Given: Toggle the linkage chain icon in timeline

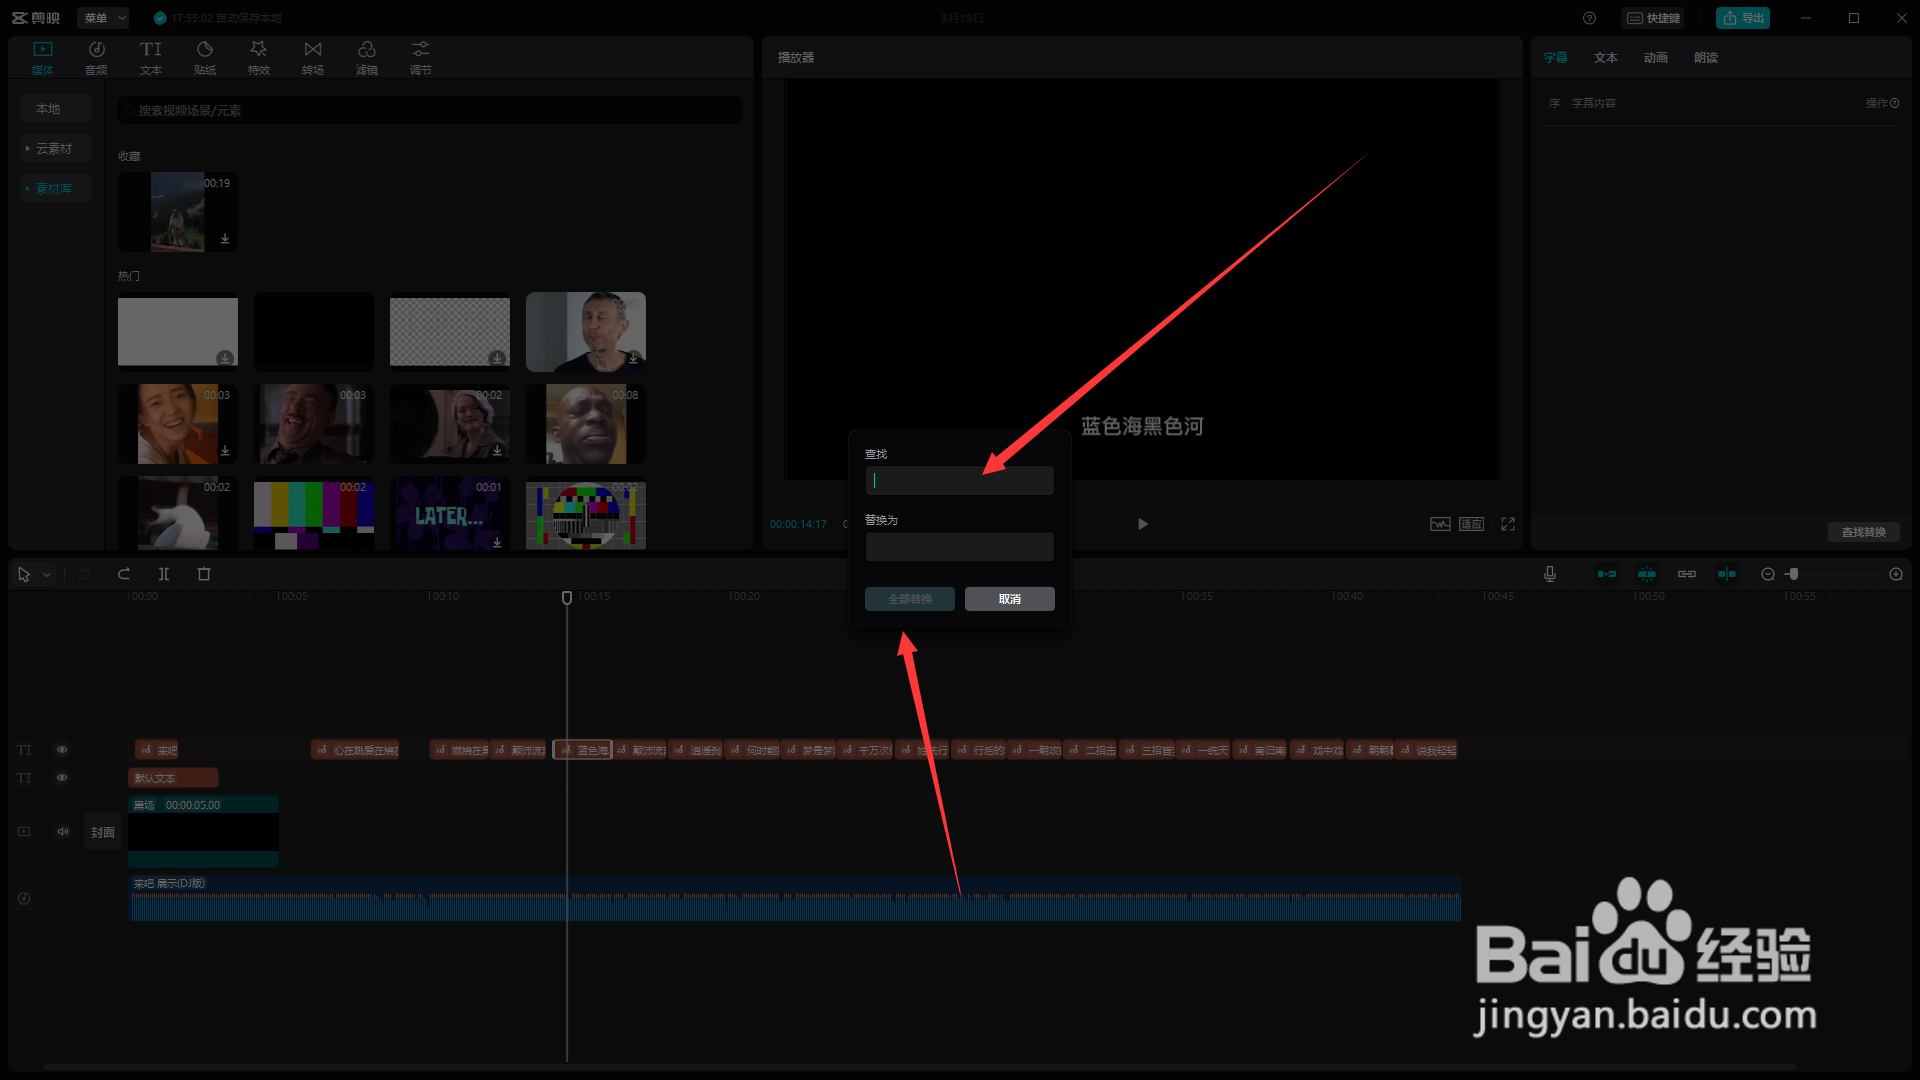Looking at the screenshot, I should (1687, 574).
